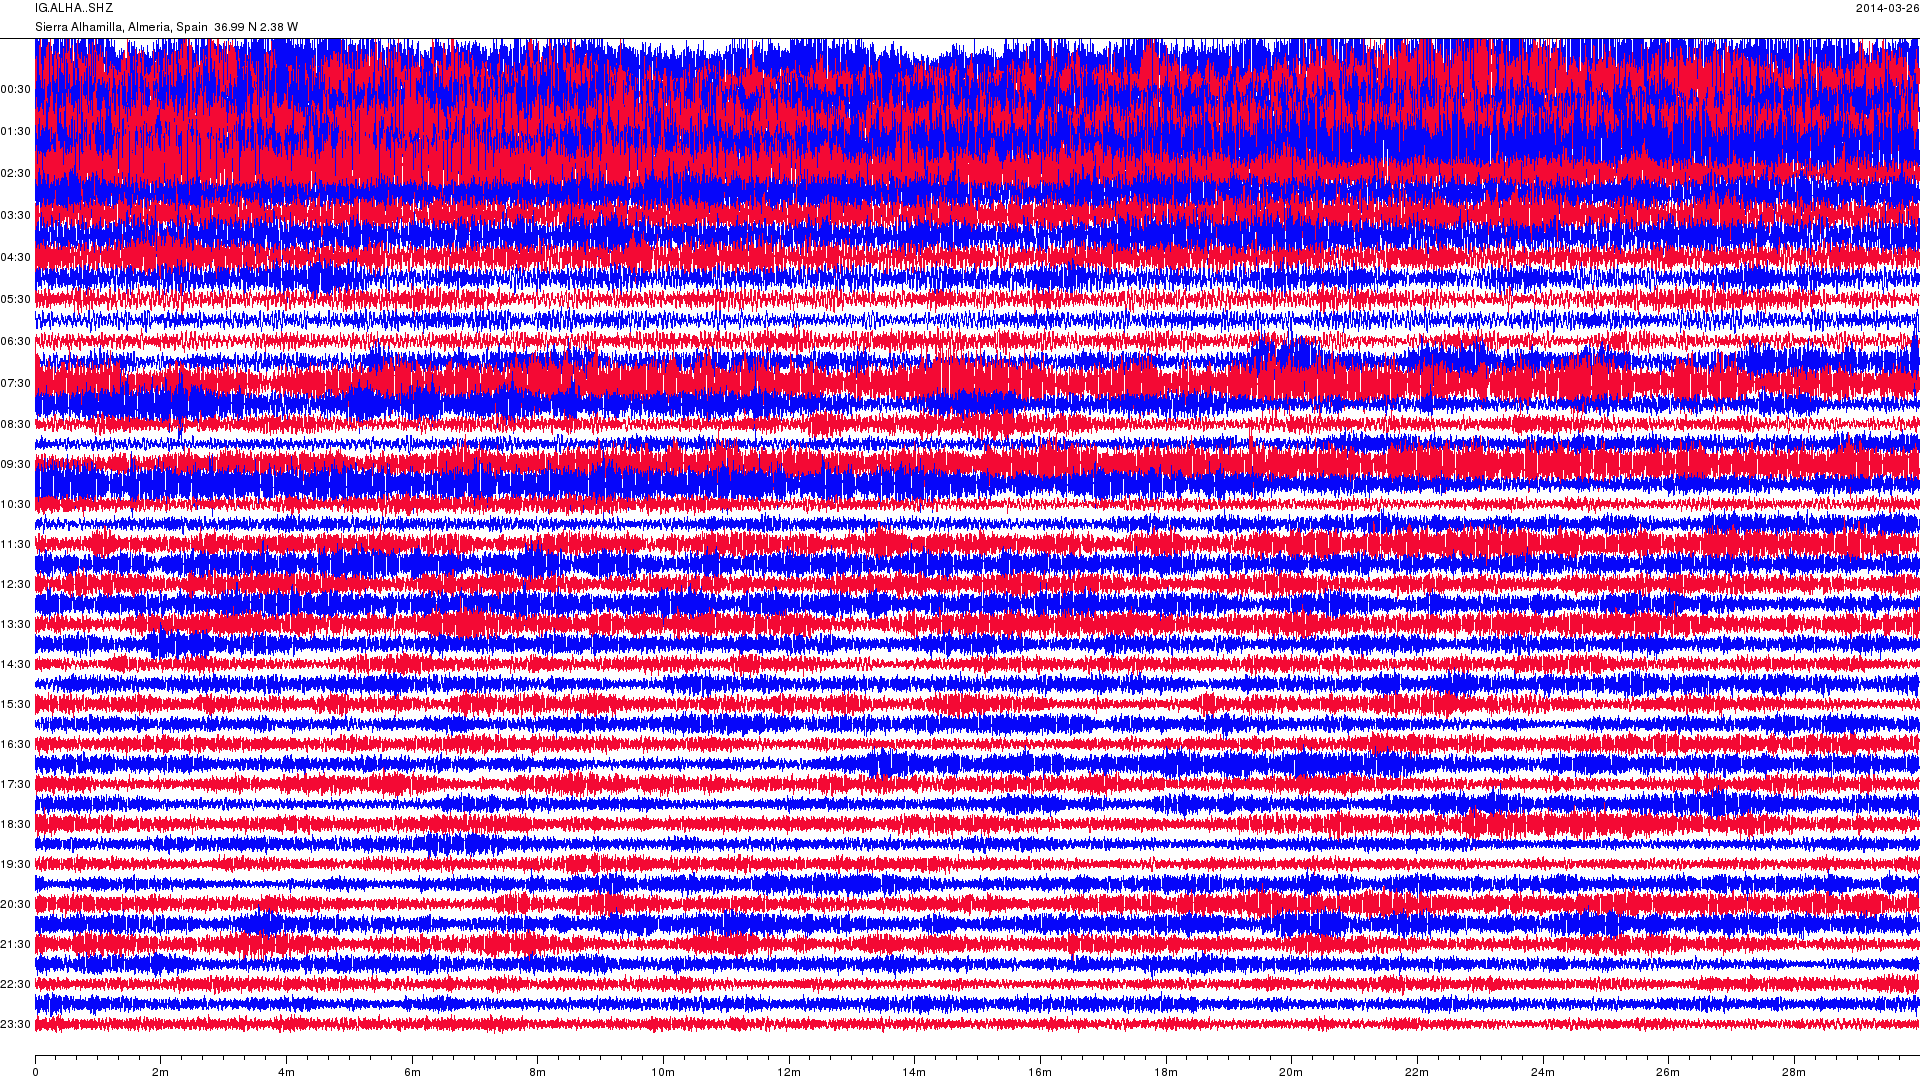Click the 22:30 time row label
The height and width of the screenshot is (1080, 1920).
(x=16, y=985)
